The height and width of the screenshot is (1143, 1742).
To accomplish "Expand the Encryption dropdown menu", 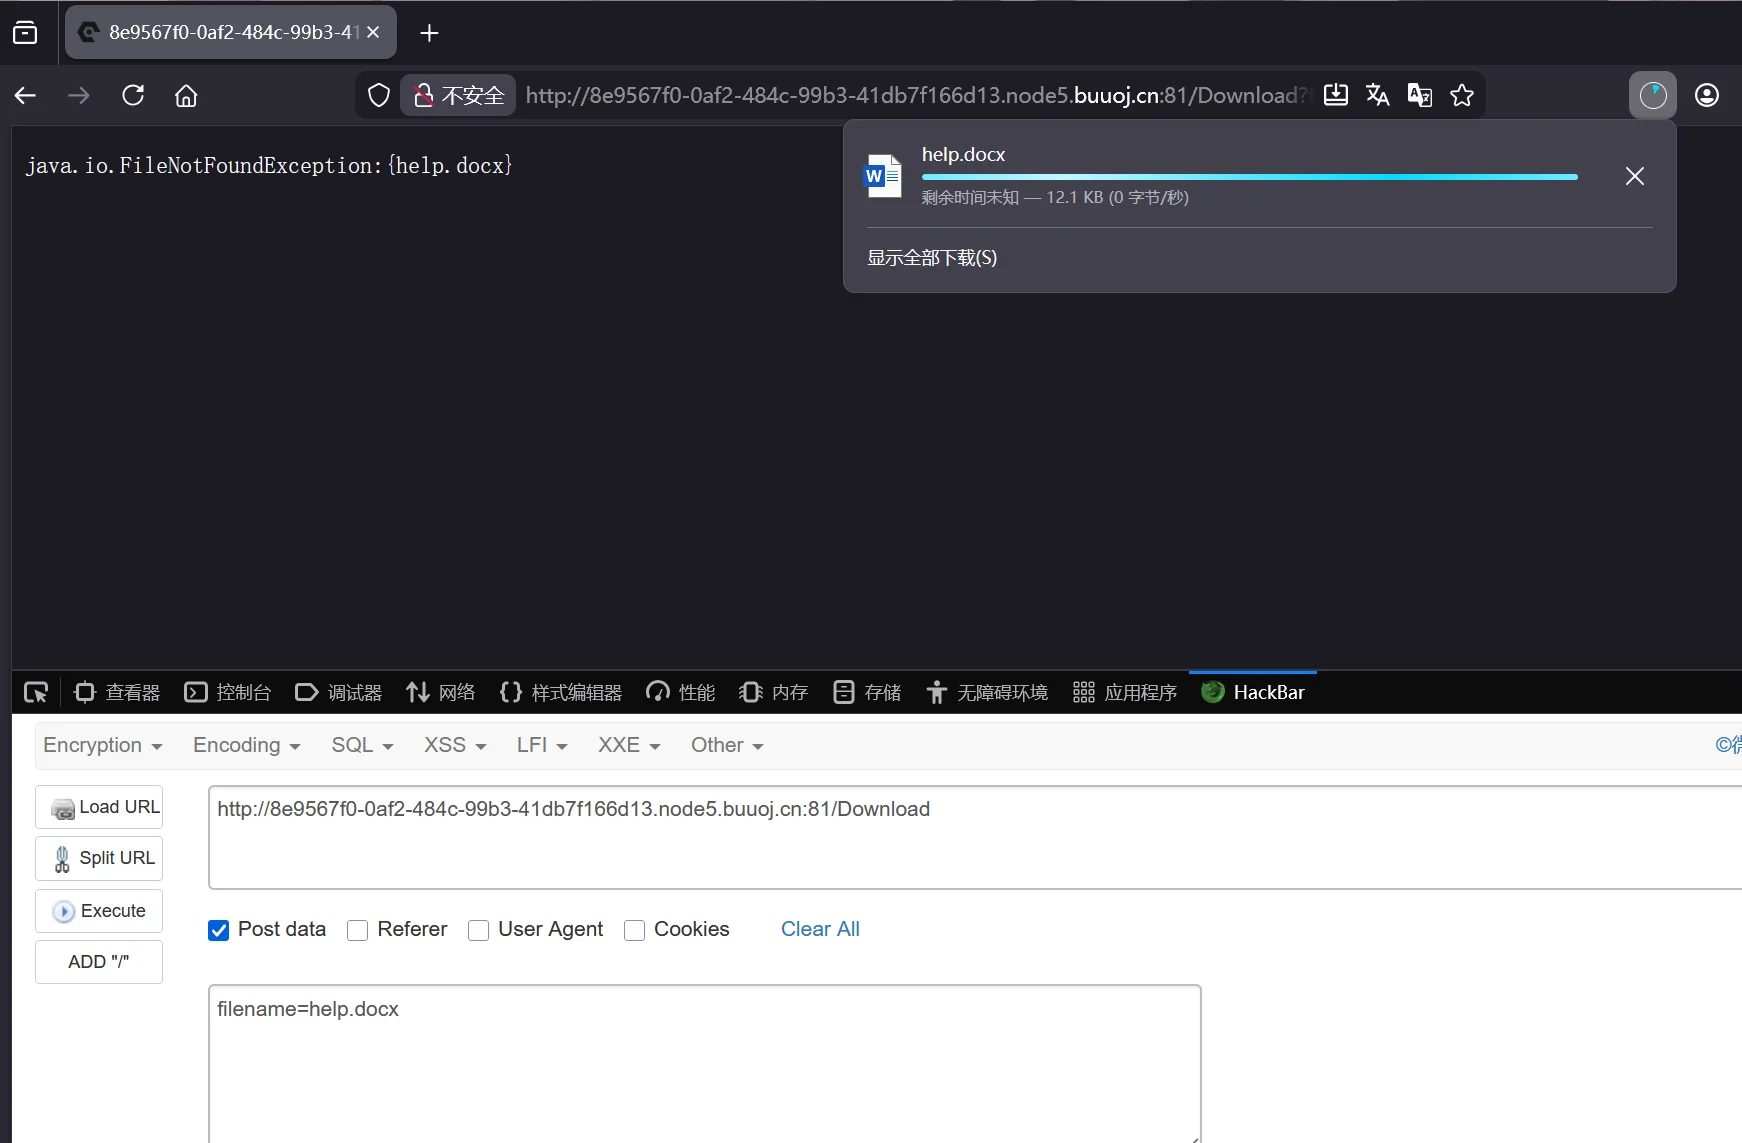I will pos(102,745).
